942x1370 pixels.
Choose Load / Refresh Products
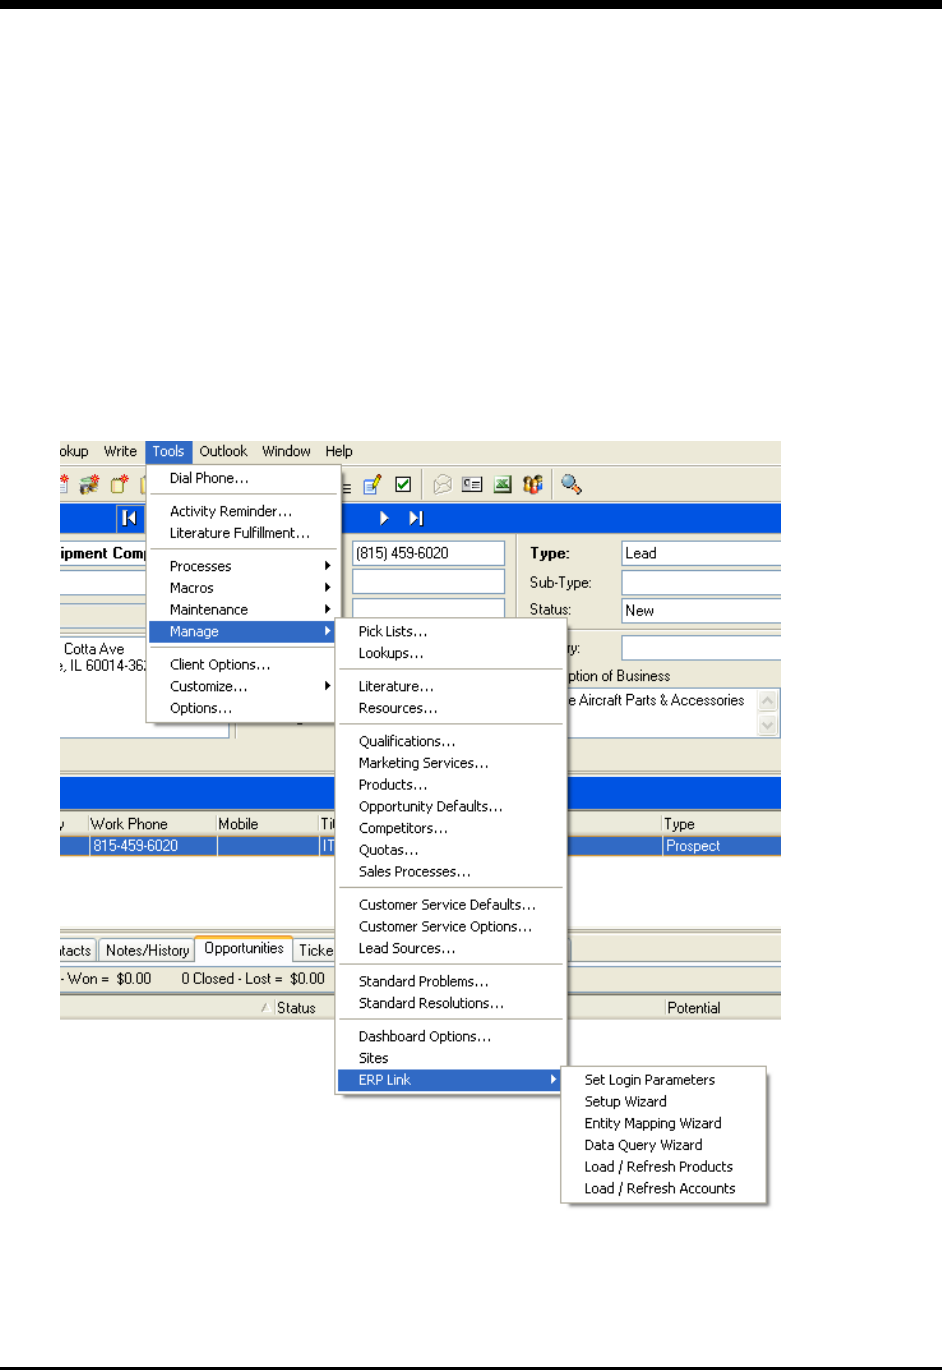(x=664, y=1167)
